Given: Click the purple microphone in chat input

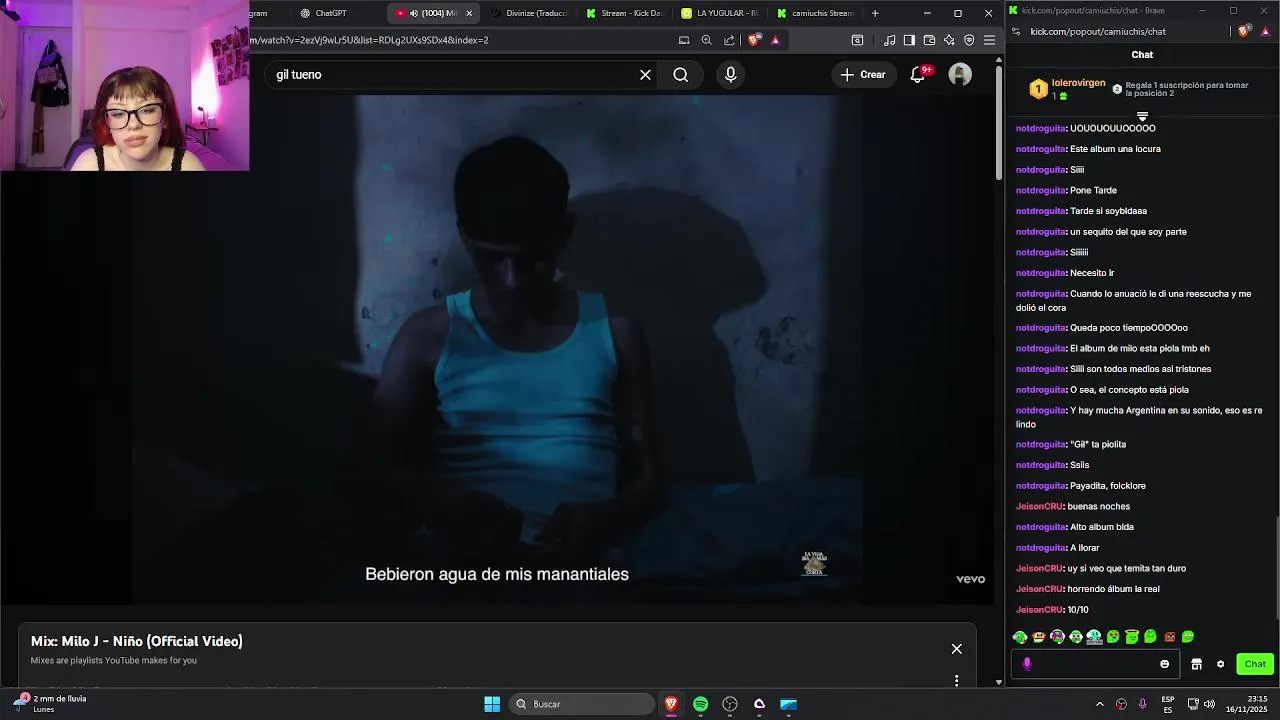Looking at the screenshot, I should click(1027, 664).
